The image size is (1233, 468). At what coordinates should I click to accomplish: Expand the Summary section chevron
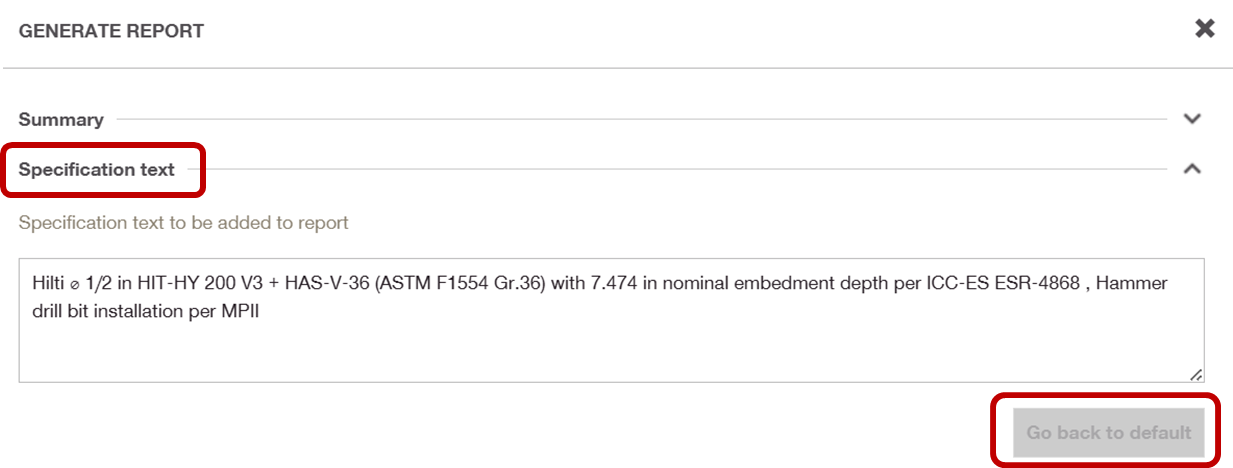1191,119
